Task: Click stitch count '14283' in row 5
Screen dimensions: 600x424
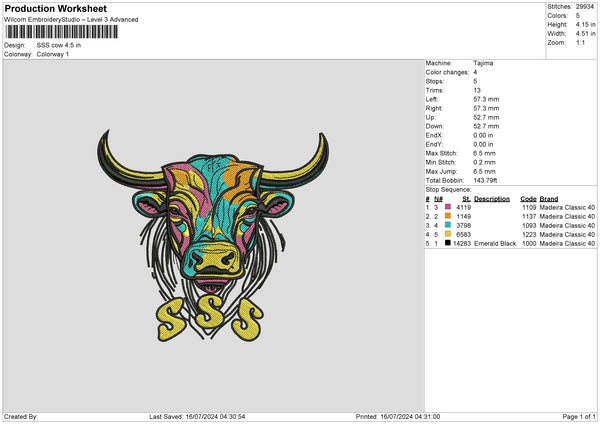Action: 462,243
